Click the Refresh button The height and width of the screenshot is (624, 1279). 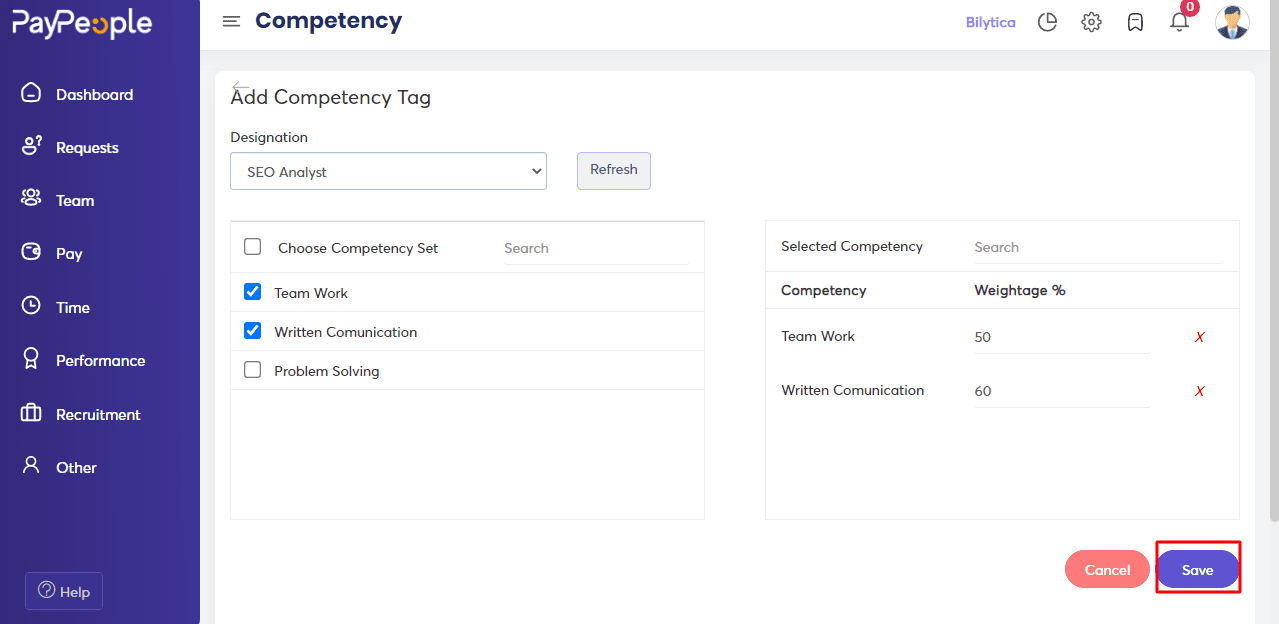pyautogui.click(x=614, y=170)
